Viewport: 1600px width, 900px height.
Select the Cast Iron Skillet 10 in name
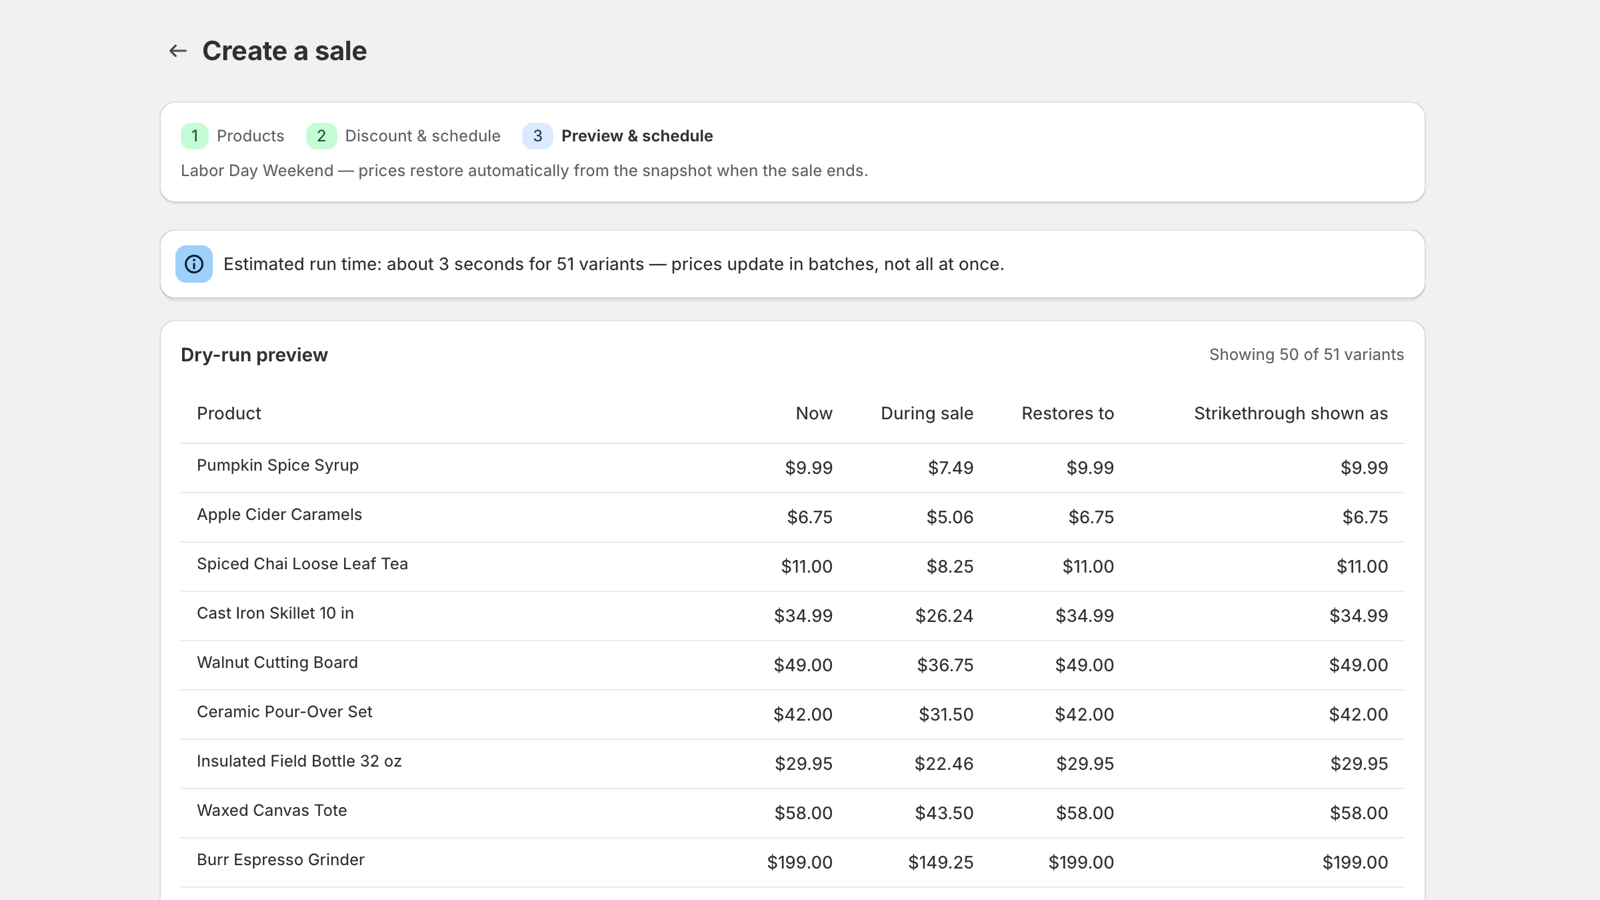(x=275, y=613)
